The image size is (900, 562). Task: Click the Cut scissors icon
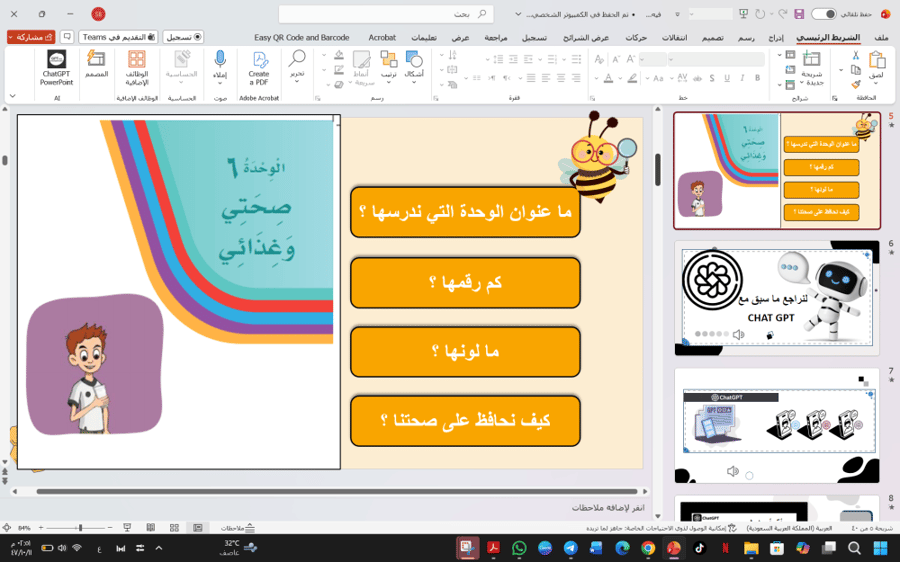(855, 56)
